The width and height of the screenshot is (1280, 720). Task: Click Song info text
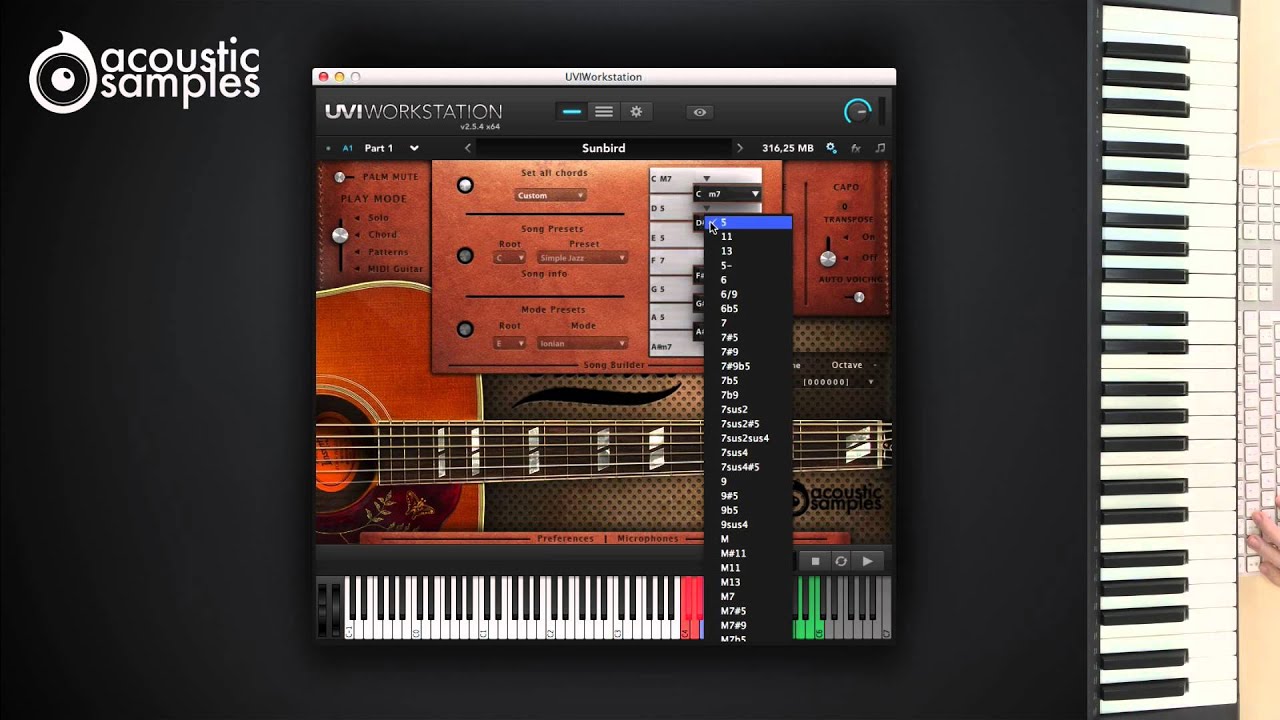[544, 273]
